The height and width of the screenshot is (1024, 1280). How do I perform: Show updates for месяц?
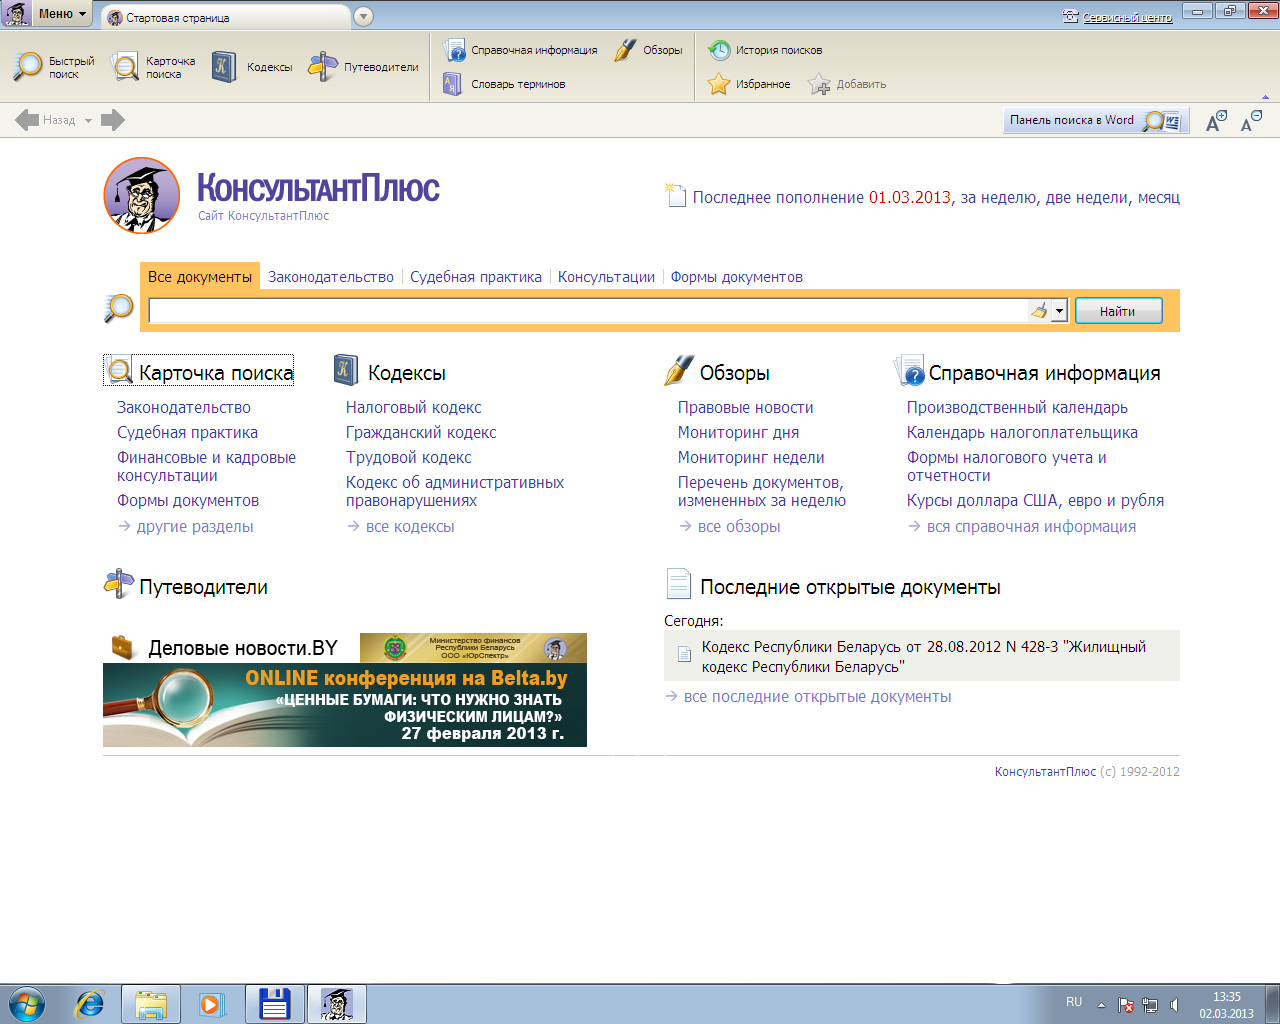(x=1159, y=198)
